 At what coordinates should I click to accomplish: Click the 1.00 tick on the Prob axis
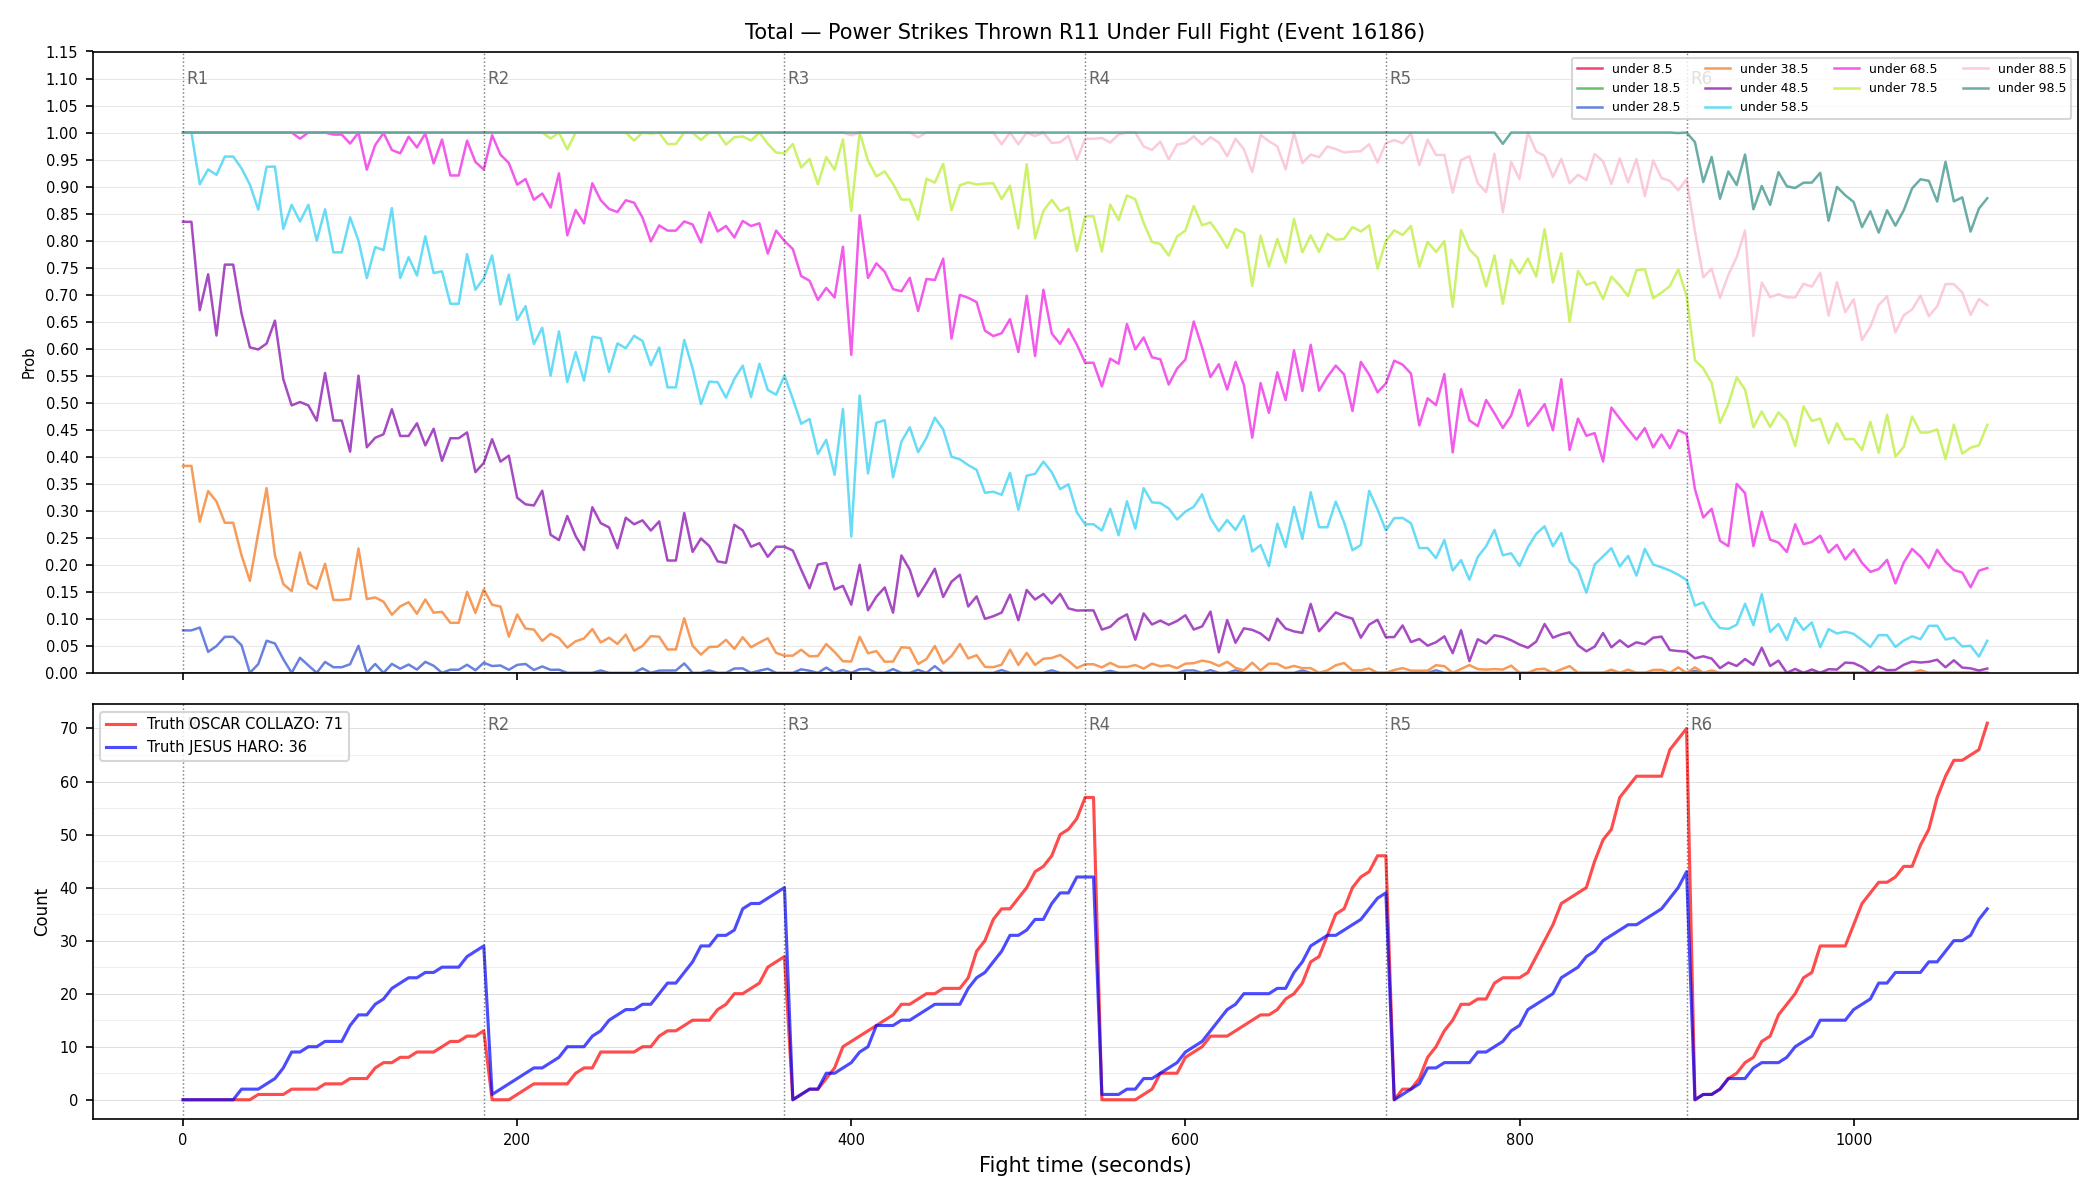click(61, 134)
